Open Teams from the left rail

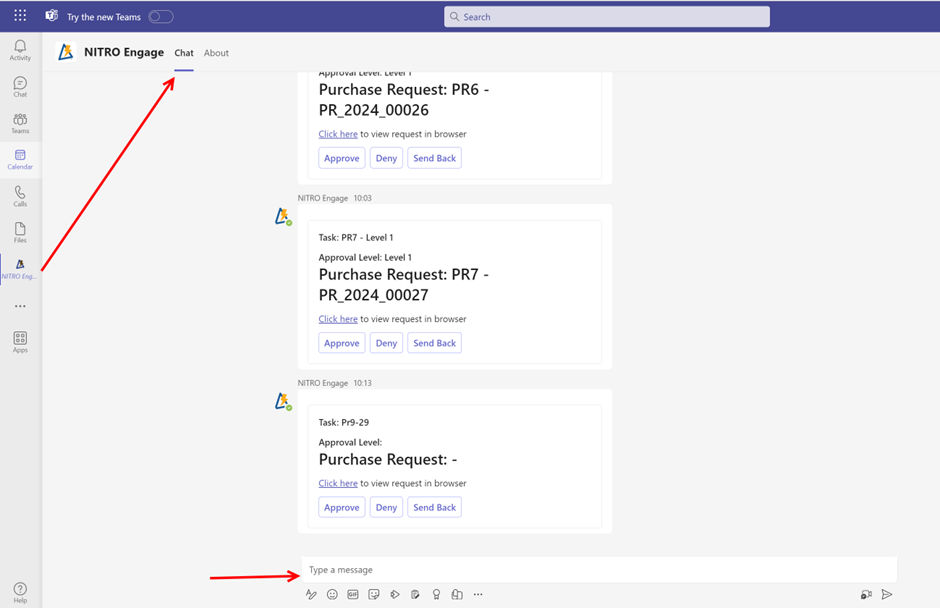(x=20, y=123)
